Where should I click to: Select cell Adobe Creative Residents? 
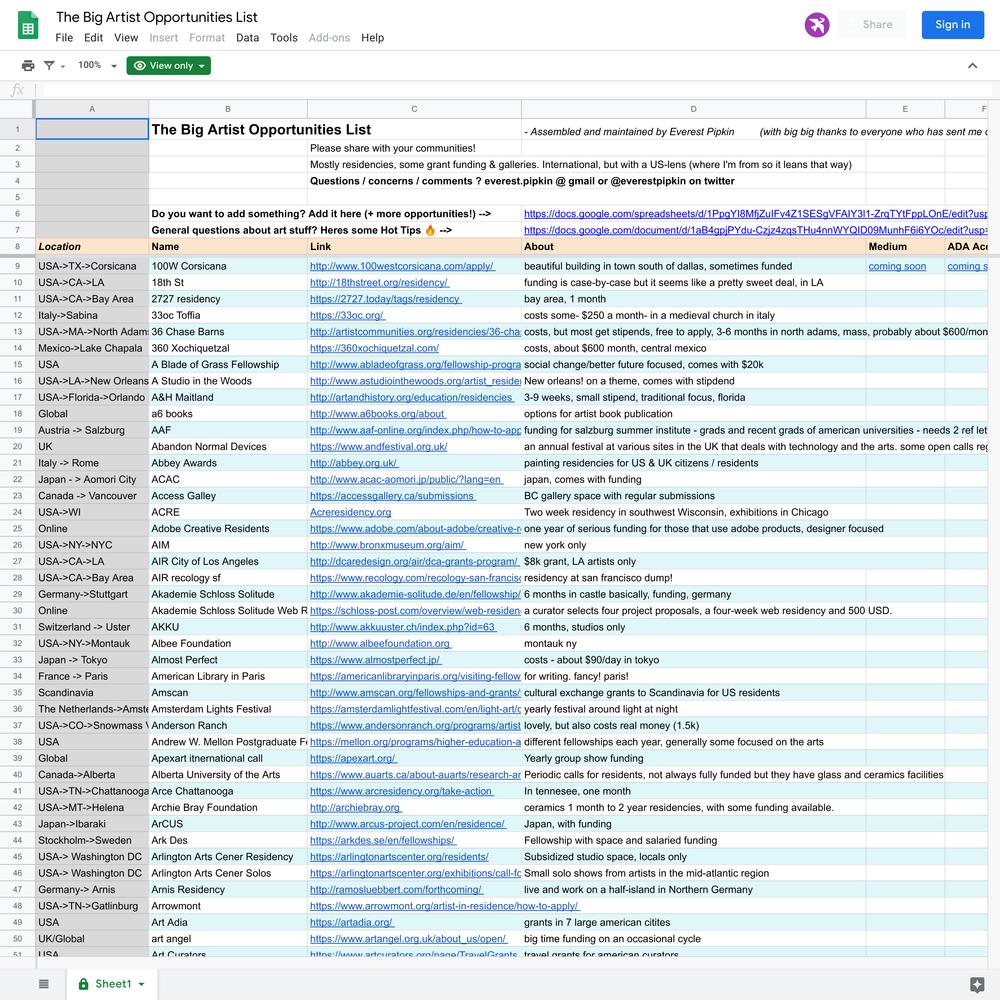point(228,529)
